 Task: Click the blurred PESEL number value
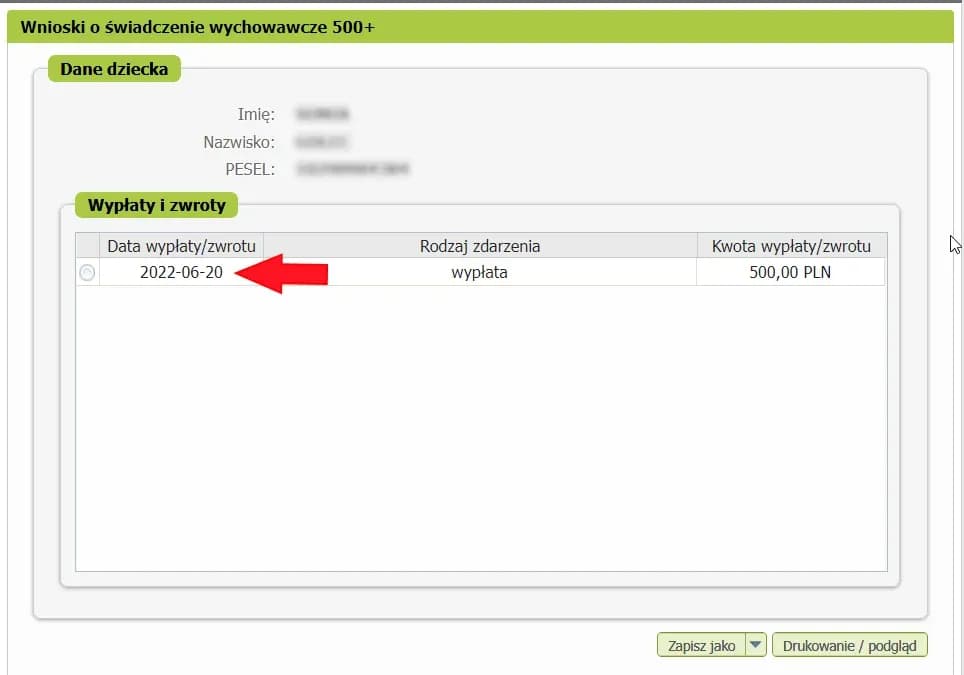[x=353, y=170]
